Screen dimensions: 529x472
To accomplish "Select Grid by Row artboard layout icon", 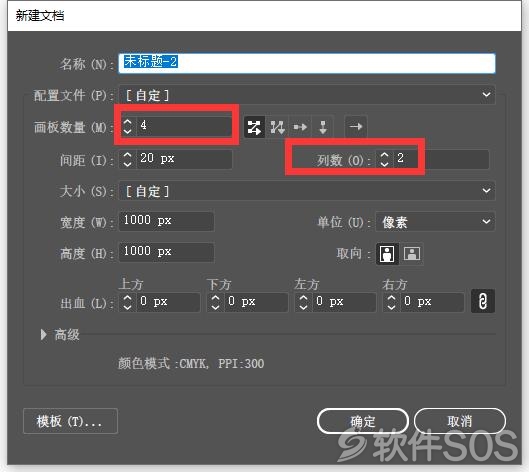I will (x=254, y=127).
